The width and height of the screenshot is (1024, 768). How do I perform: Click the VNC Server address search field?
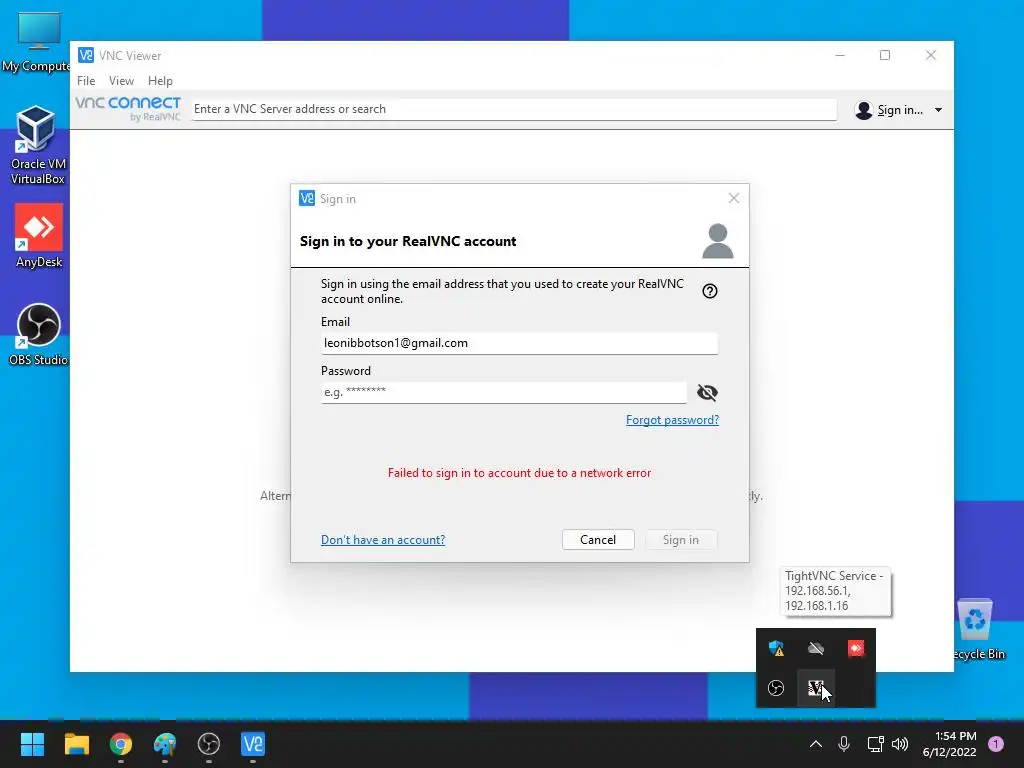pos(513,109)
